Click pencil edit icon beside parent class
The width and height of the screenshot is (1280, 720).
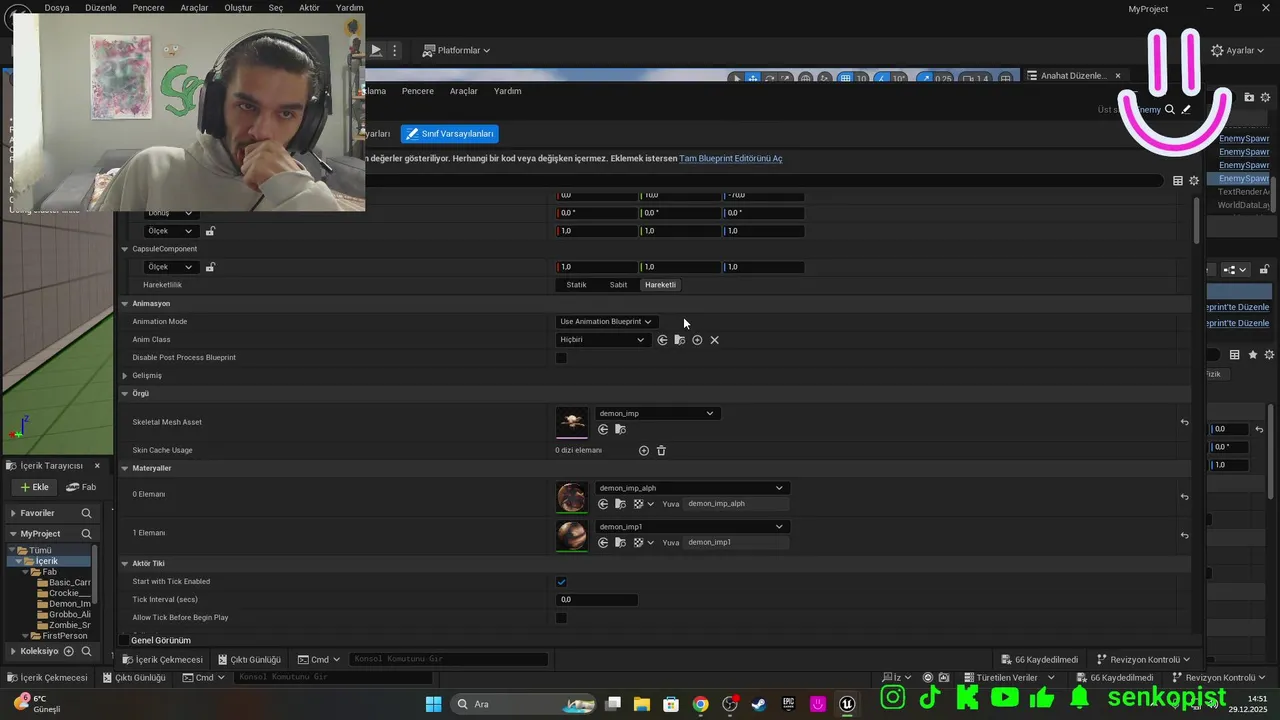1186,110
